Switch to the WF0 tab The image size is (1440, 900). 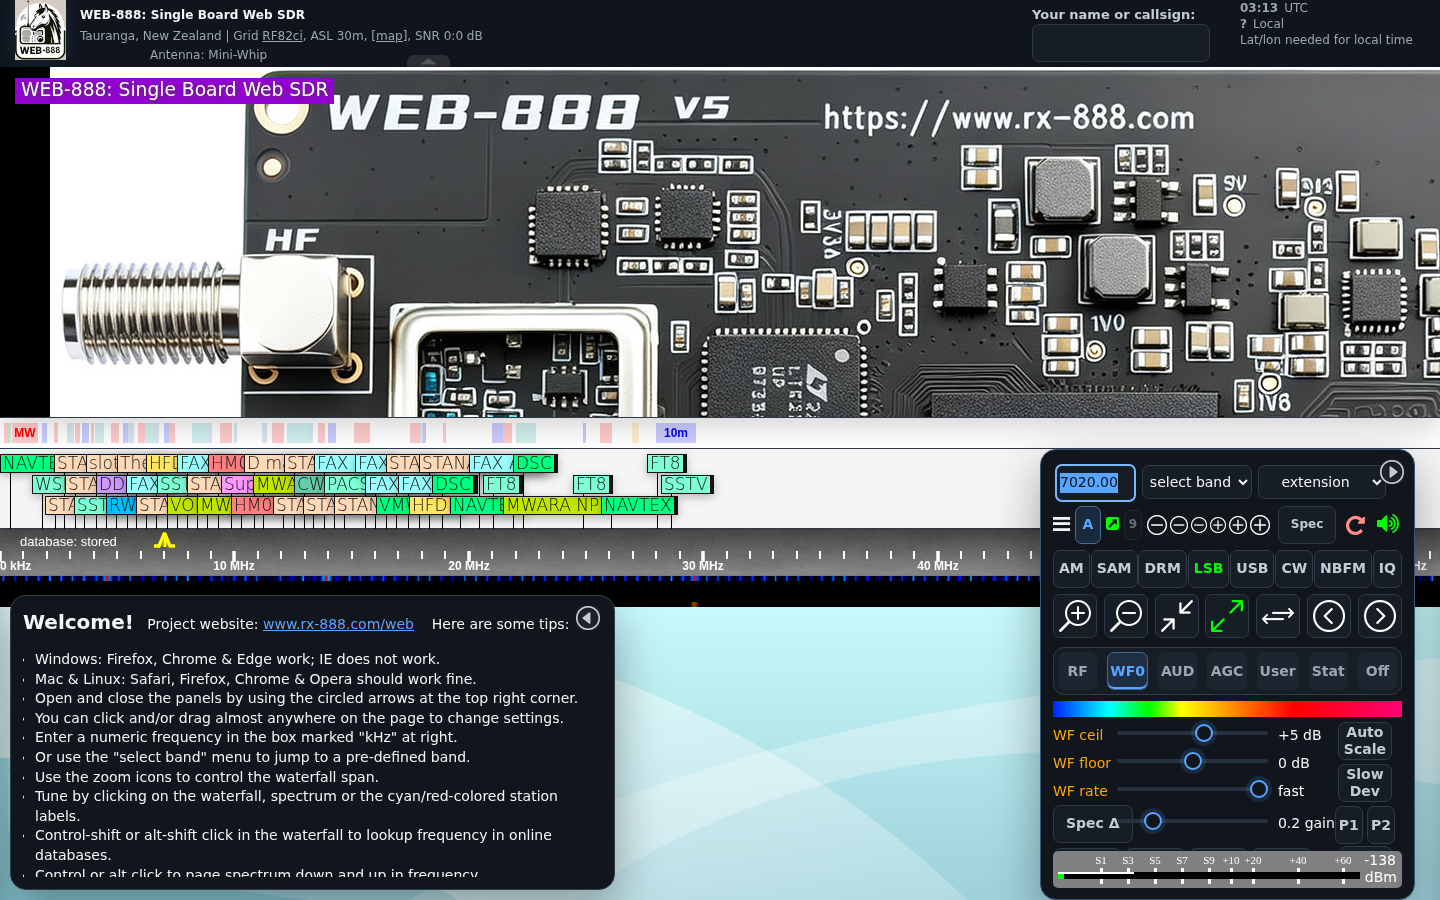pyautogui.click(x=1127, y=671)
